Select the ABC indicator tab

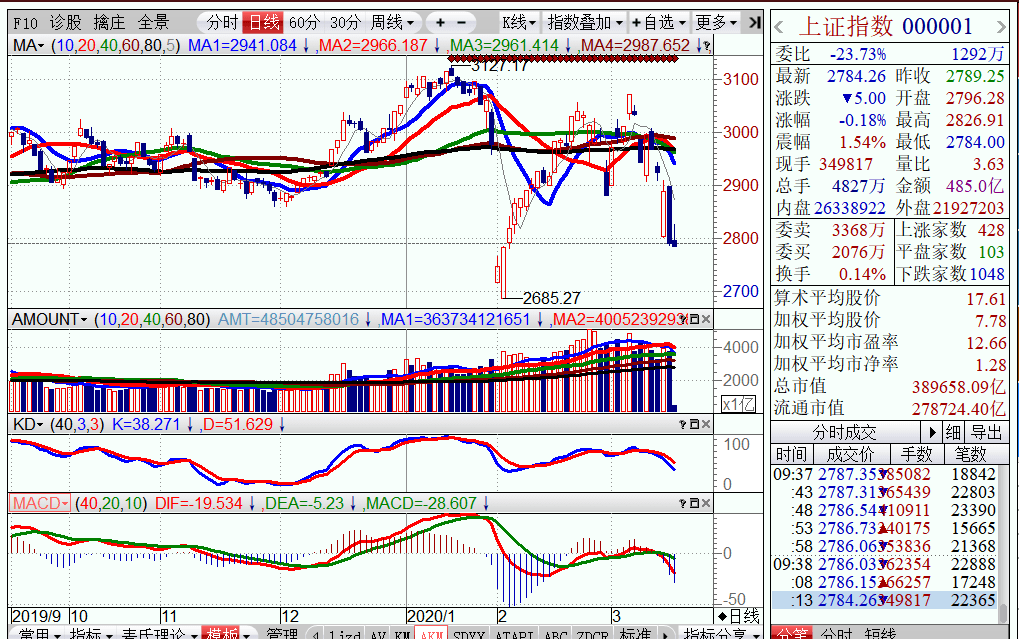(556, 634)
